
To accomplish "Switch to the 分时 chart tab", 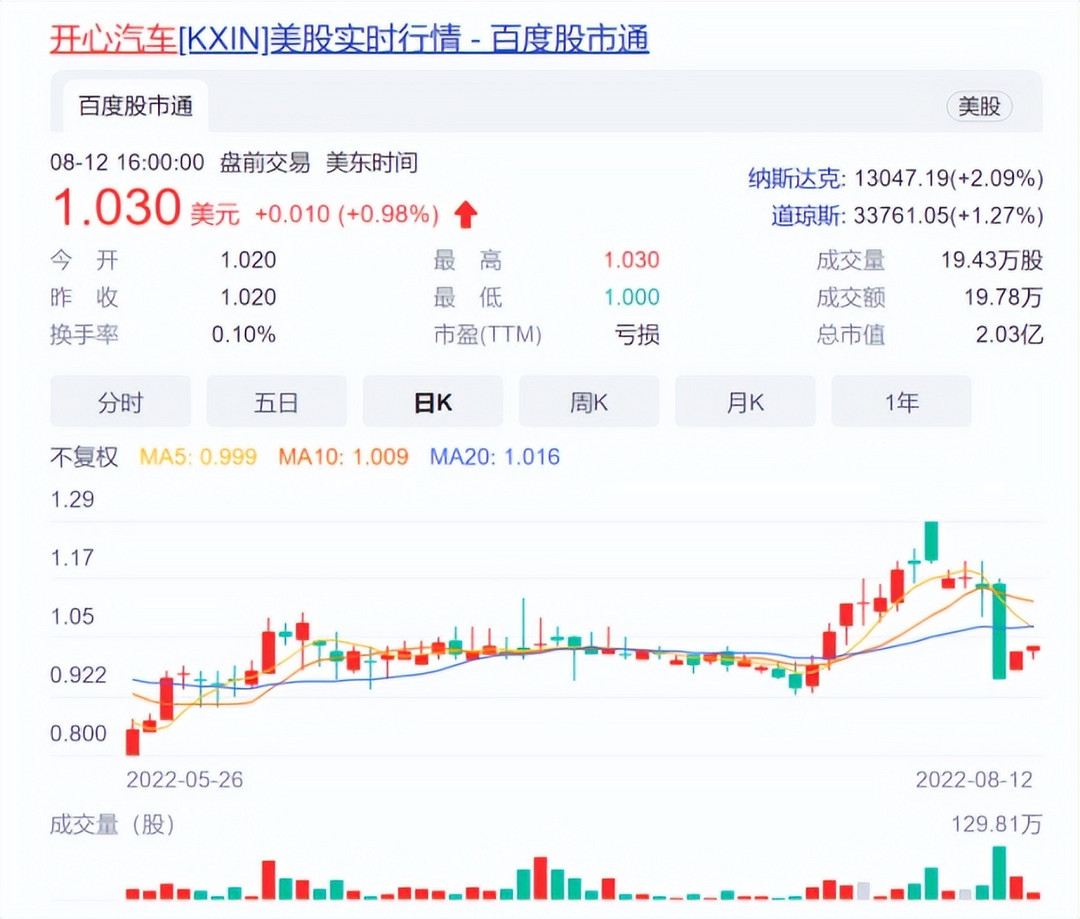I will click(121, 402).
